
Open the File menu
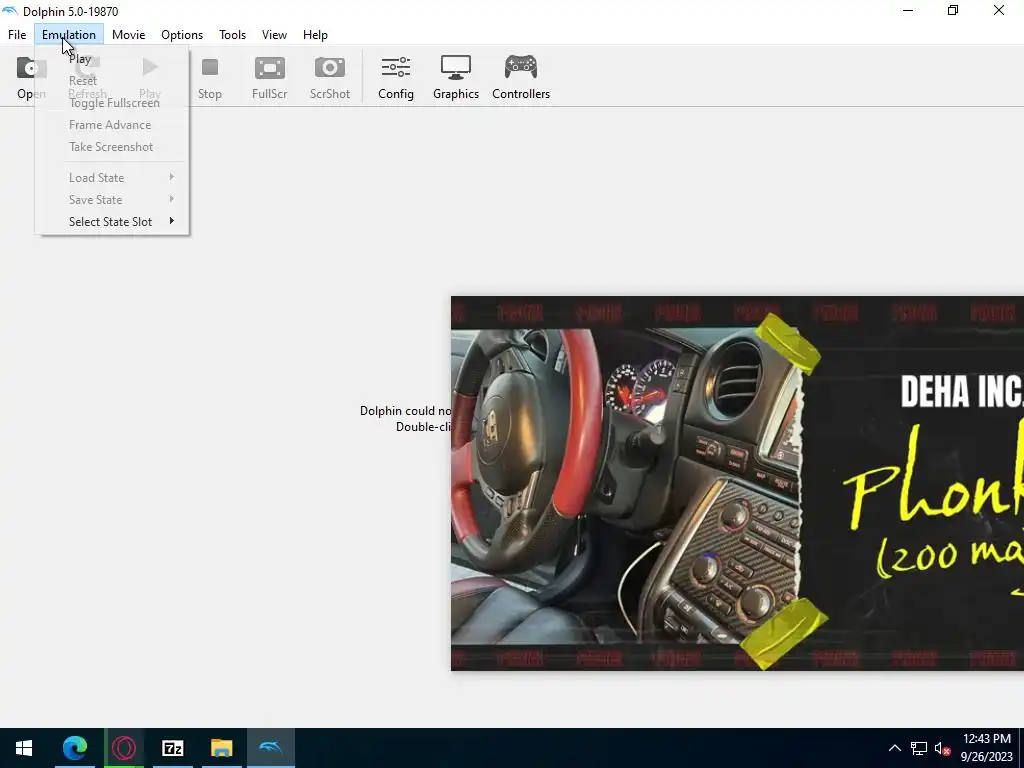pyautogui.click(x=17, y=35)
